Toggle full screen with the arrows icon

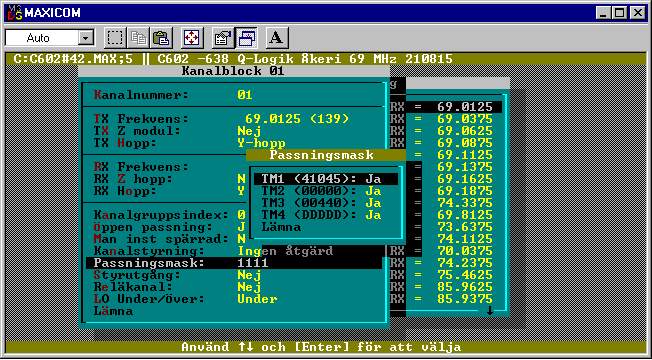pyautogui.click(x=192, y=38)
